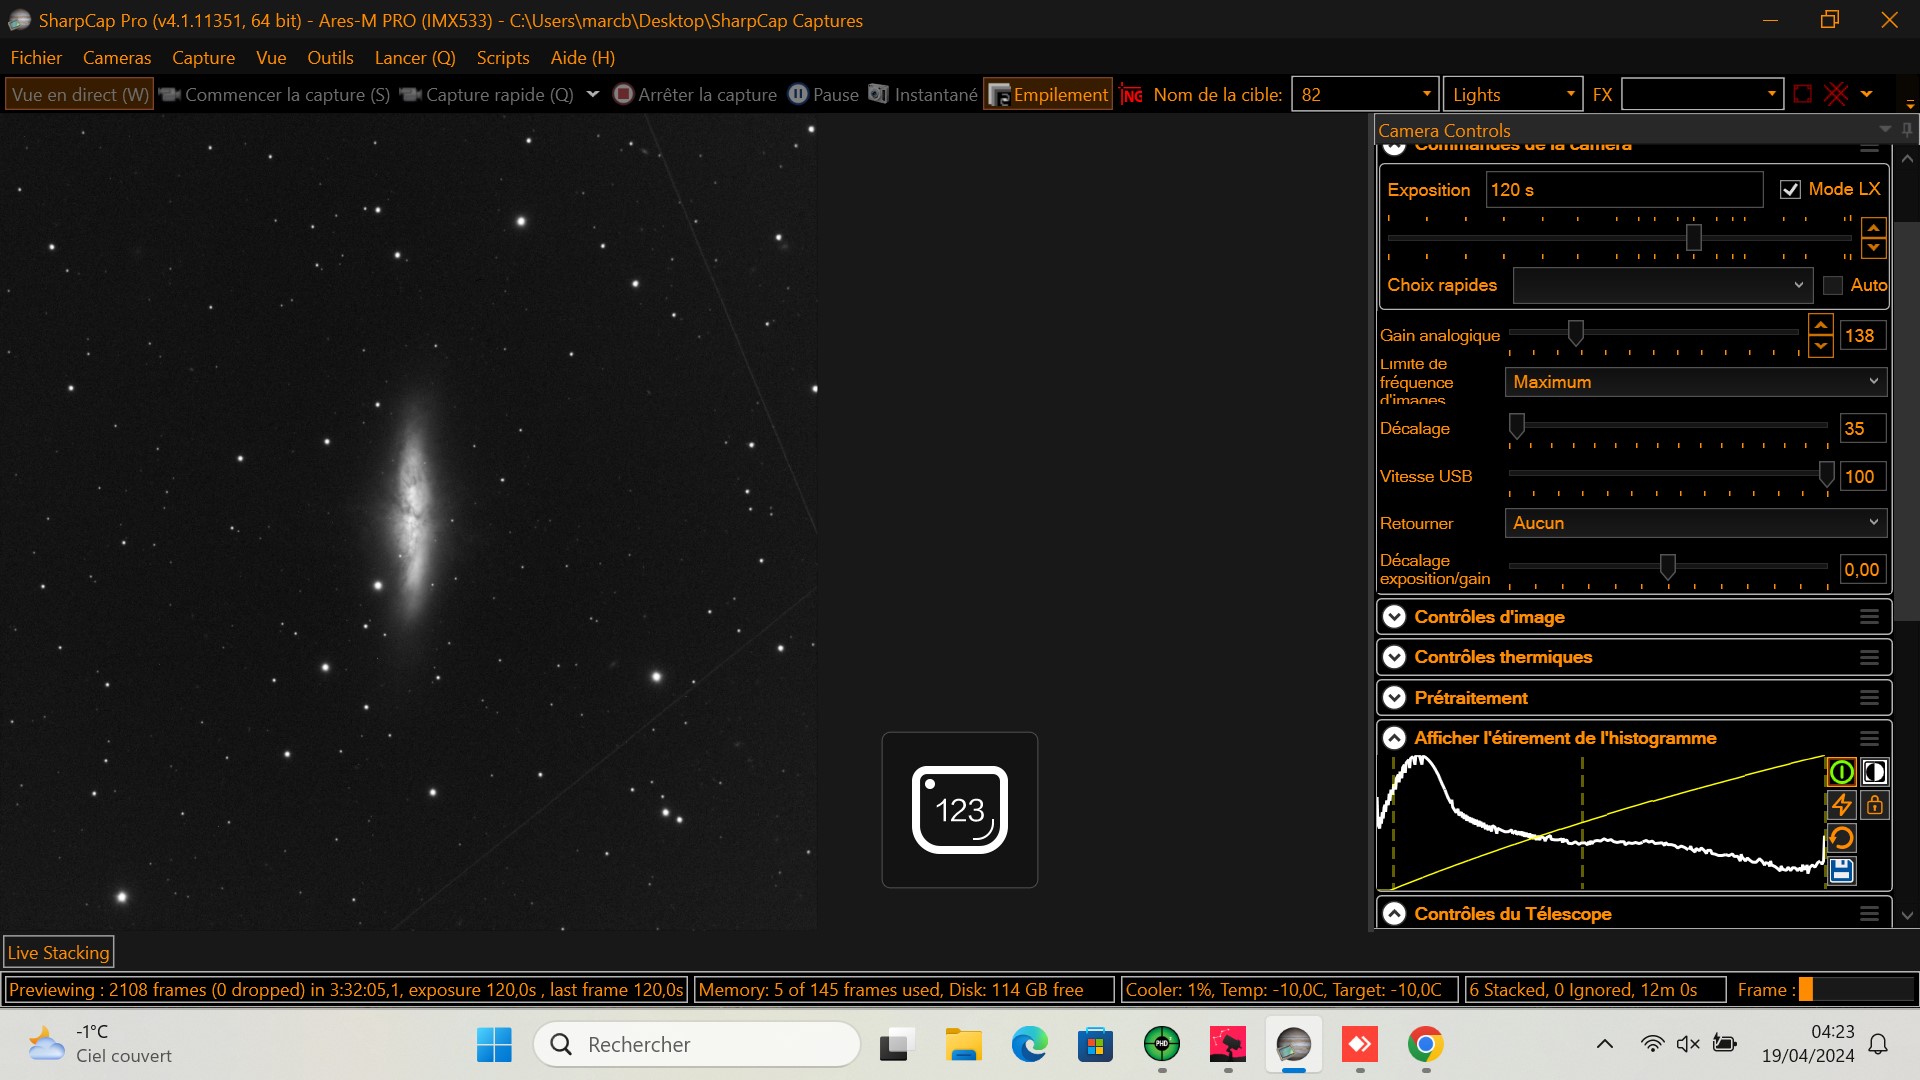Open the Scripts menu
Image resolution: width=1920 pixels, height=1080 pixels.
pos(503,58)
